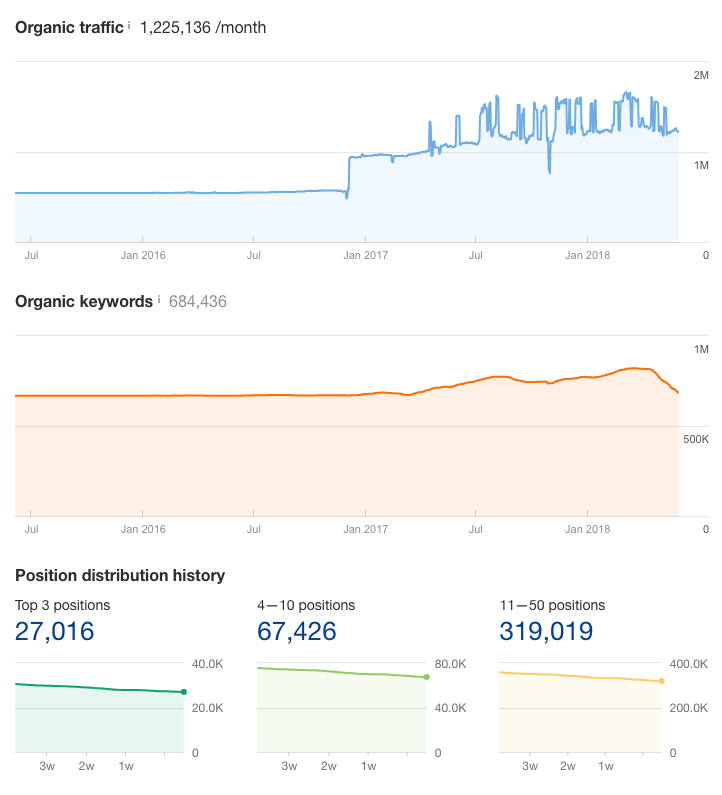Click the 1w tick on 11—50 chart

pyautogui.click(x=606, y=766)
